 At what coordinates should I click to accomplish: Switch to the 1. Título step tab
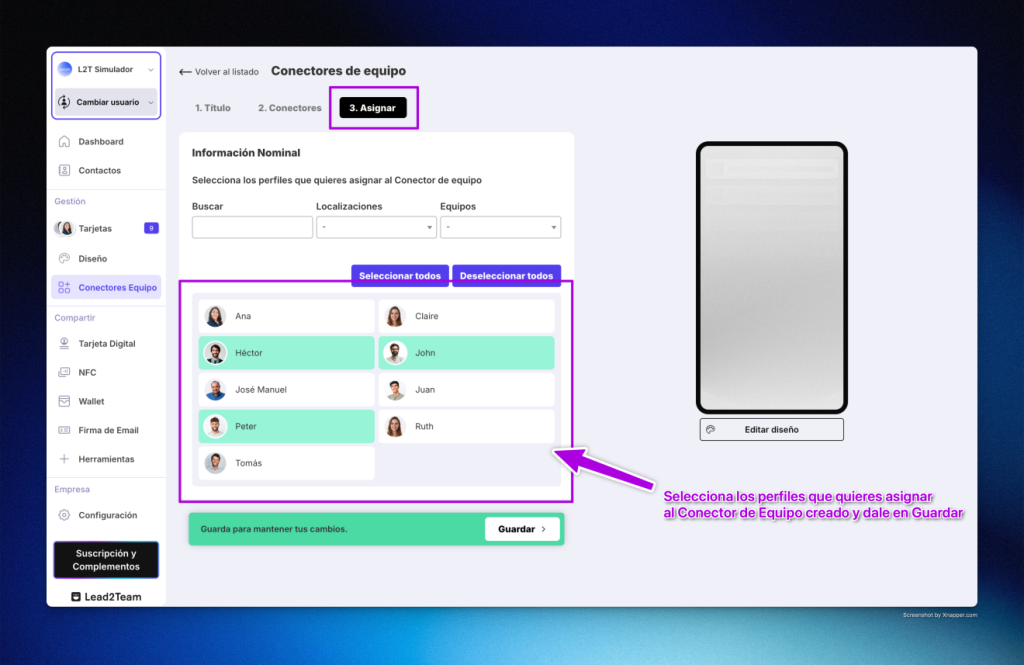tap(213, 108)
